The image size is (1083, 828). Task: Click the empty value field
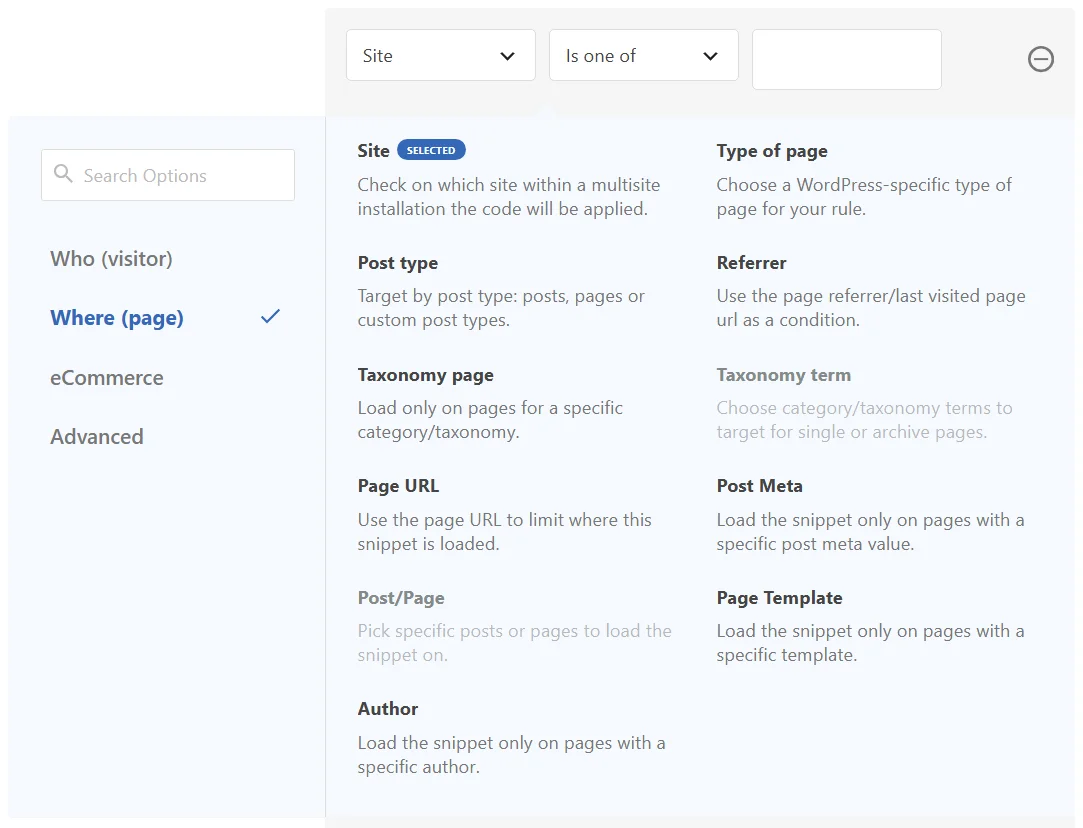847,59
